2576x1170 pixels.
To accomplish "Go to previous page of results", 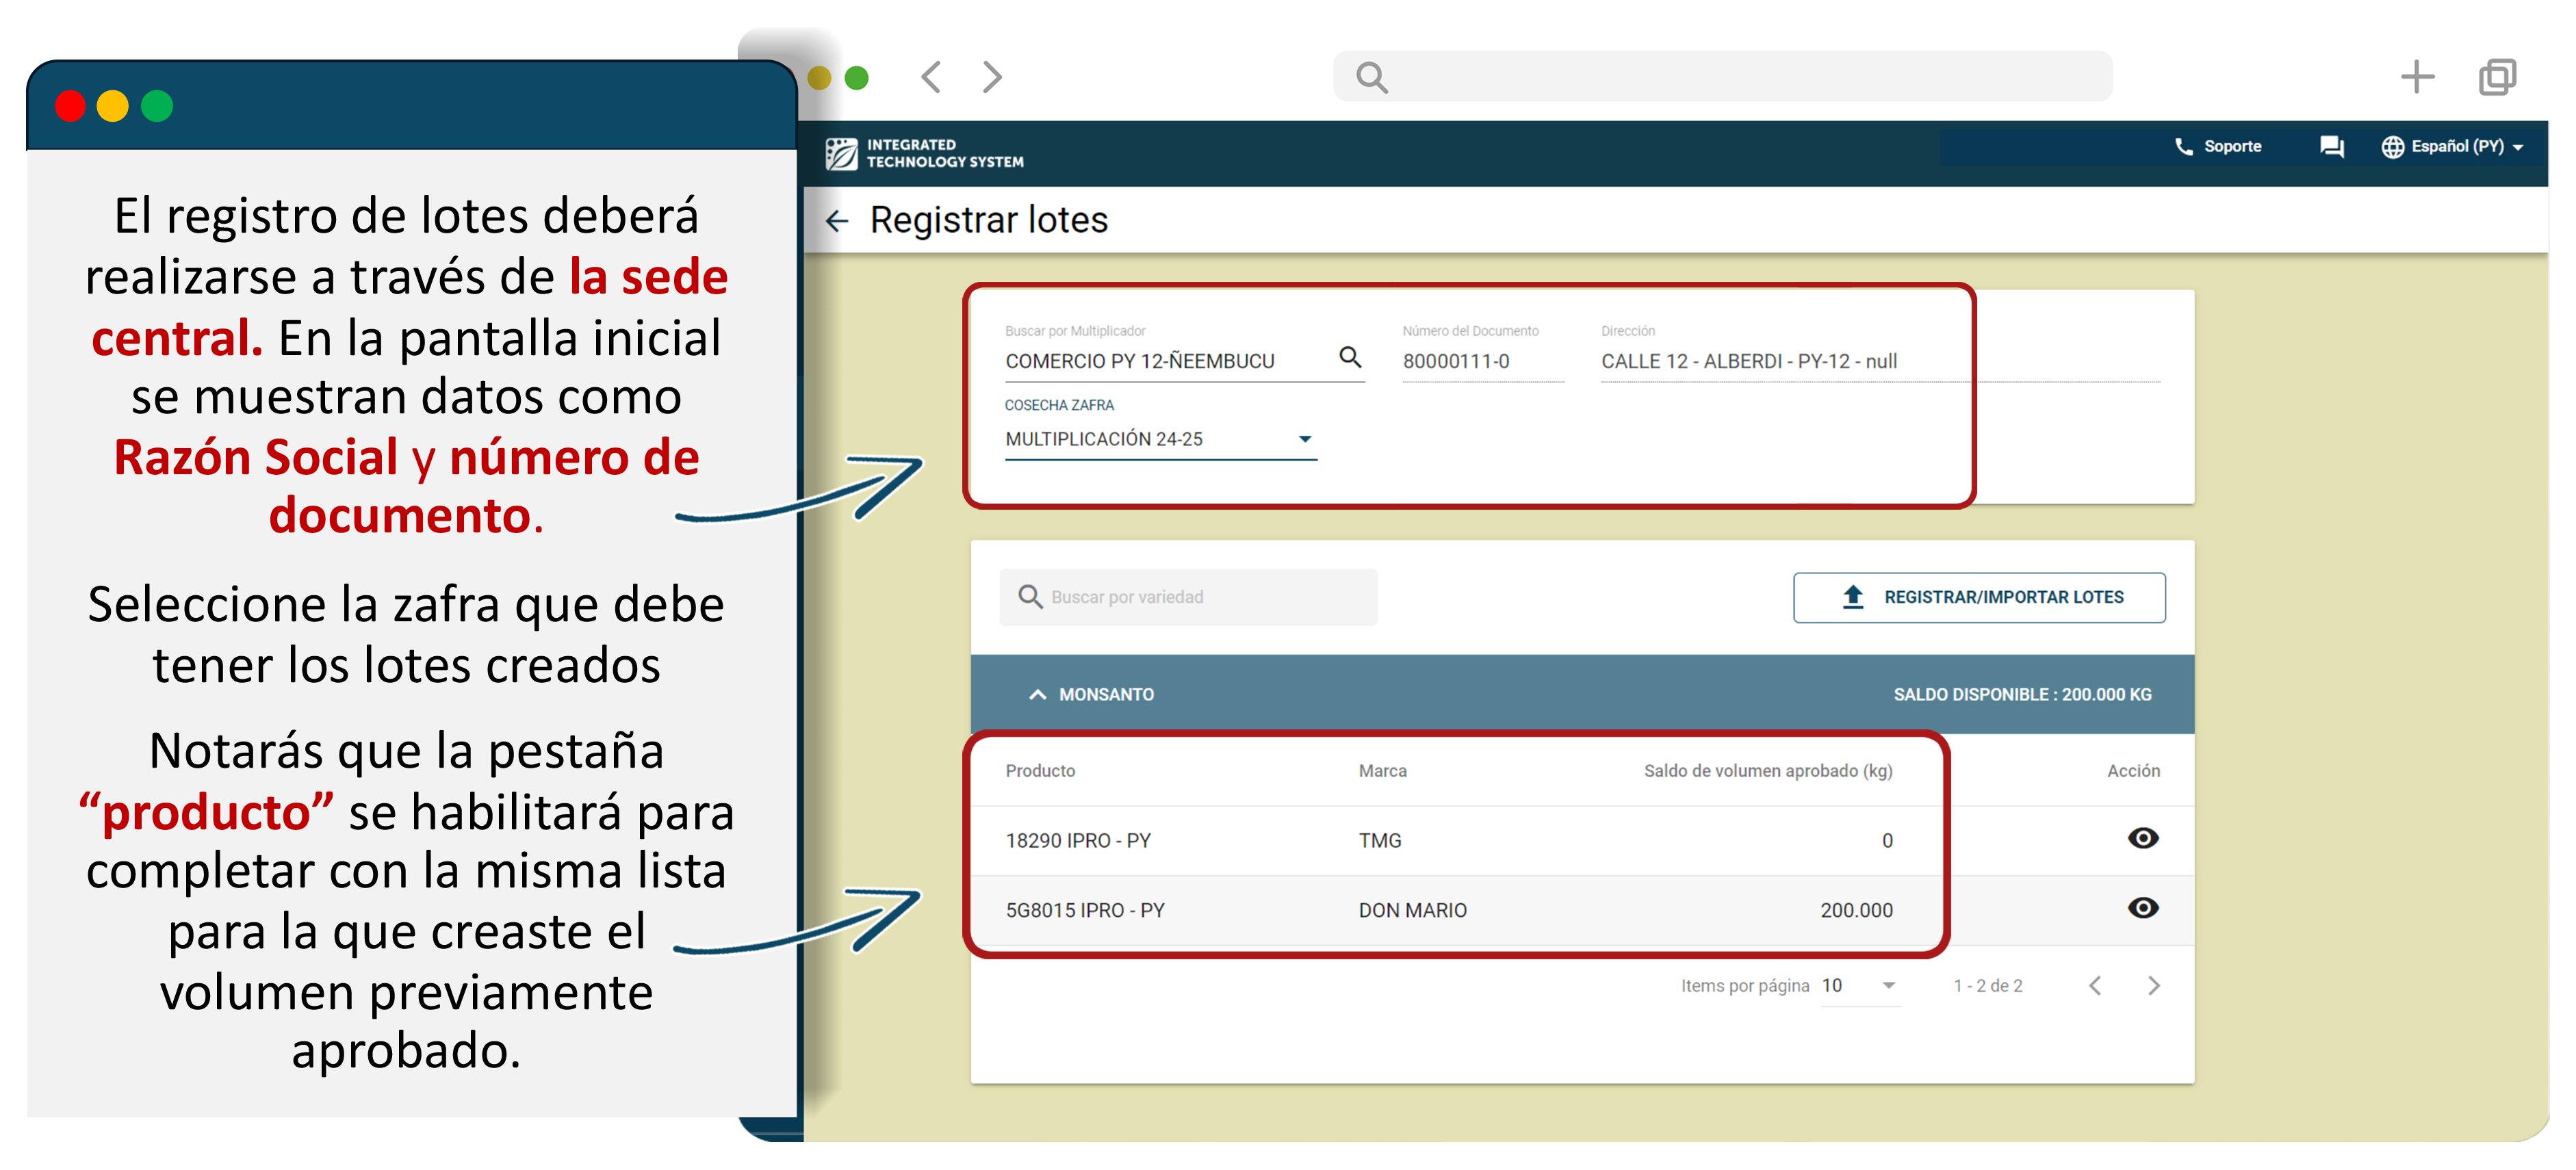I will point(2094,986).
